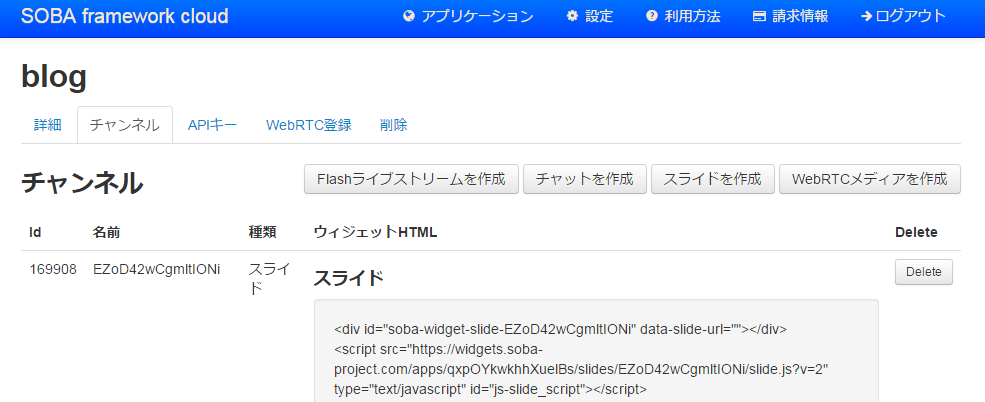Screen dimensions: 985x402
Task: Click the arrow icon beside ログアウト
Action: (x=867, y=16)
